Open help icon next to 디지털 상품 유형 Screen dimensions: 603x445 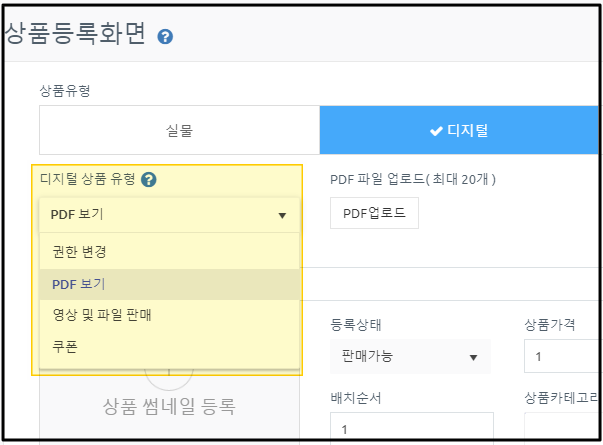click(x=149, y=180)
